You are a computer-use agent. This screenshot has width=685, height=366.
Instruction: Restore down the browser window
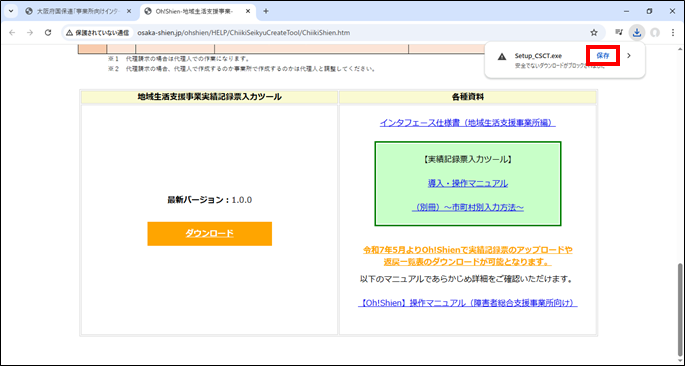(650, 11)
